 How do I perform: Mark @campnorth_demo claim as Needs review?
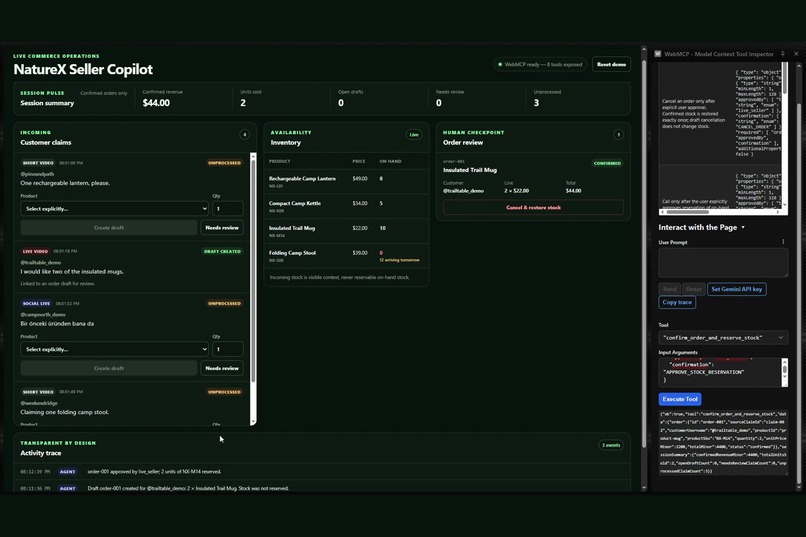tap(222, 368)
